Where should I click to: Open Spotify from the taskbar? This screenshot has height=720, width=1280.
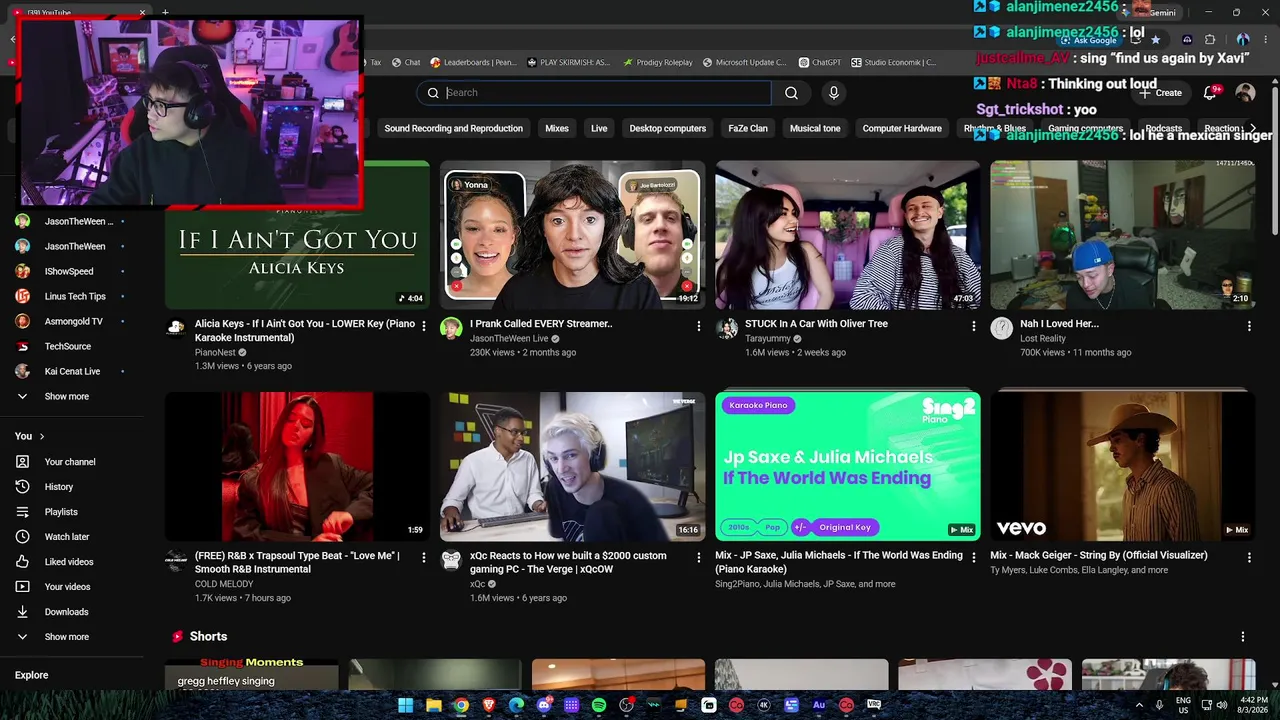(x=599, y=705)
